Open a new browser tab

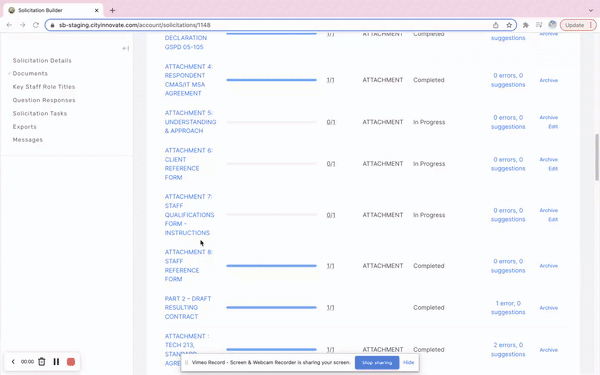[x=112, y=10]
